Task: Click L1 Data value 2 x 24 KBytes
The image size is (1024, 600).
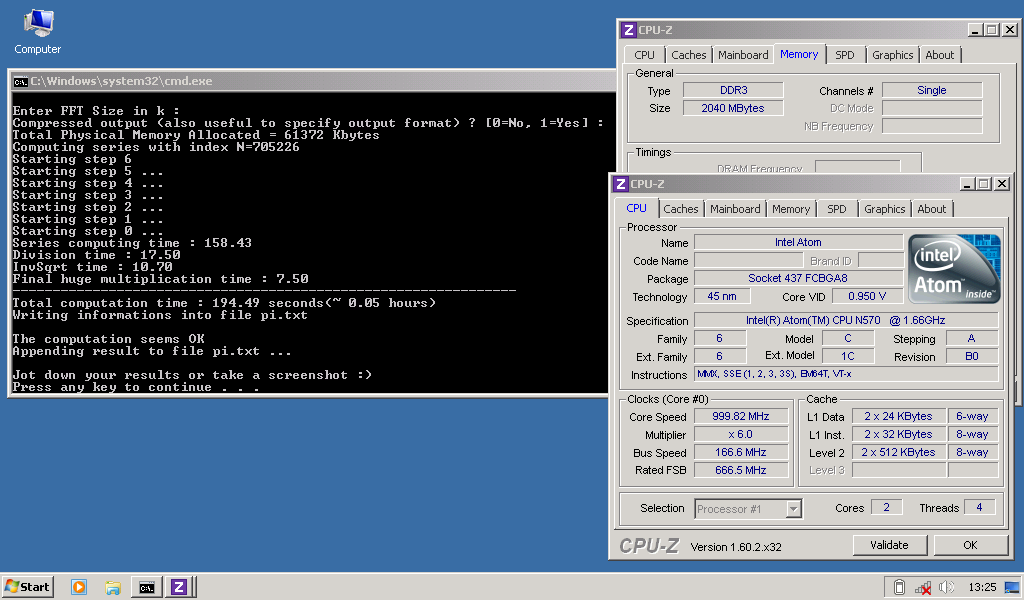Action: [x=898, y=417]
